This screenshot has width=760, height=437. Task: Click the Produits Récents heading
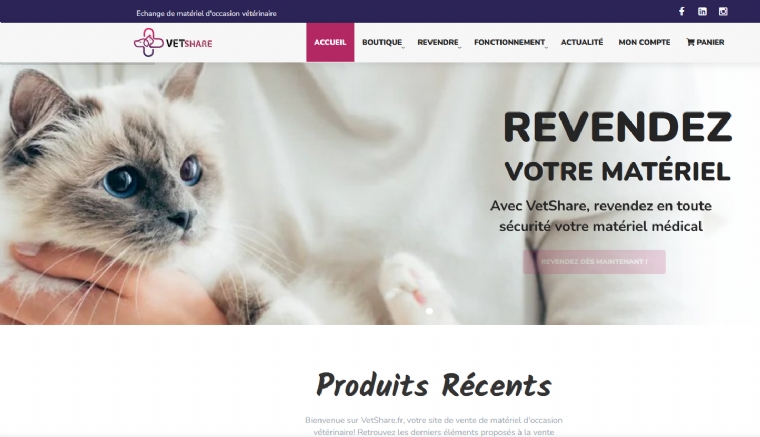(x=434, y=386)
